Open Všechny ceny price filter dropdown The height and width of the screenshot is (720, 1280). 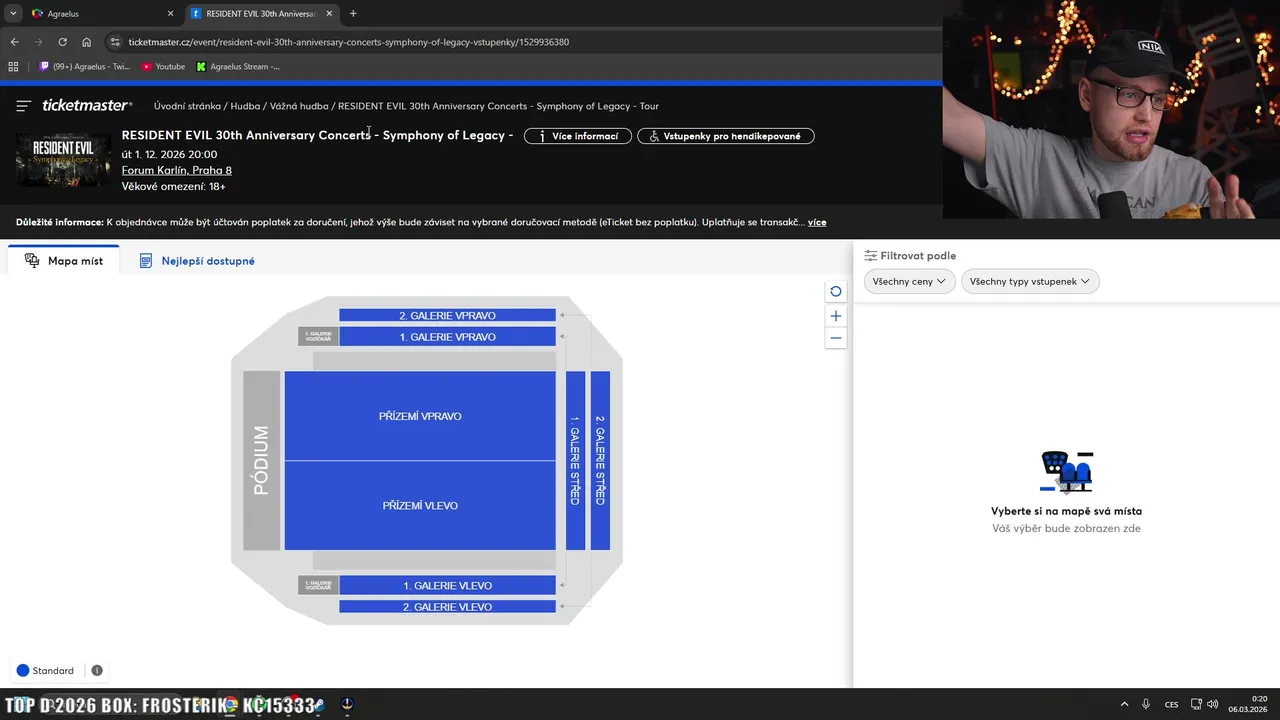tap(909, 282)
